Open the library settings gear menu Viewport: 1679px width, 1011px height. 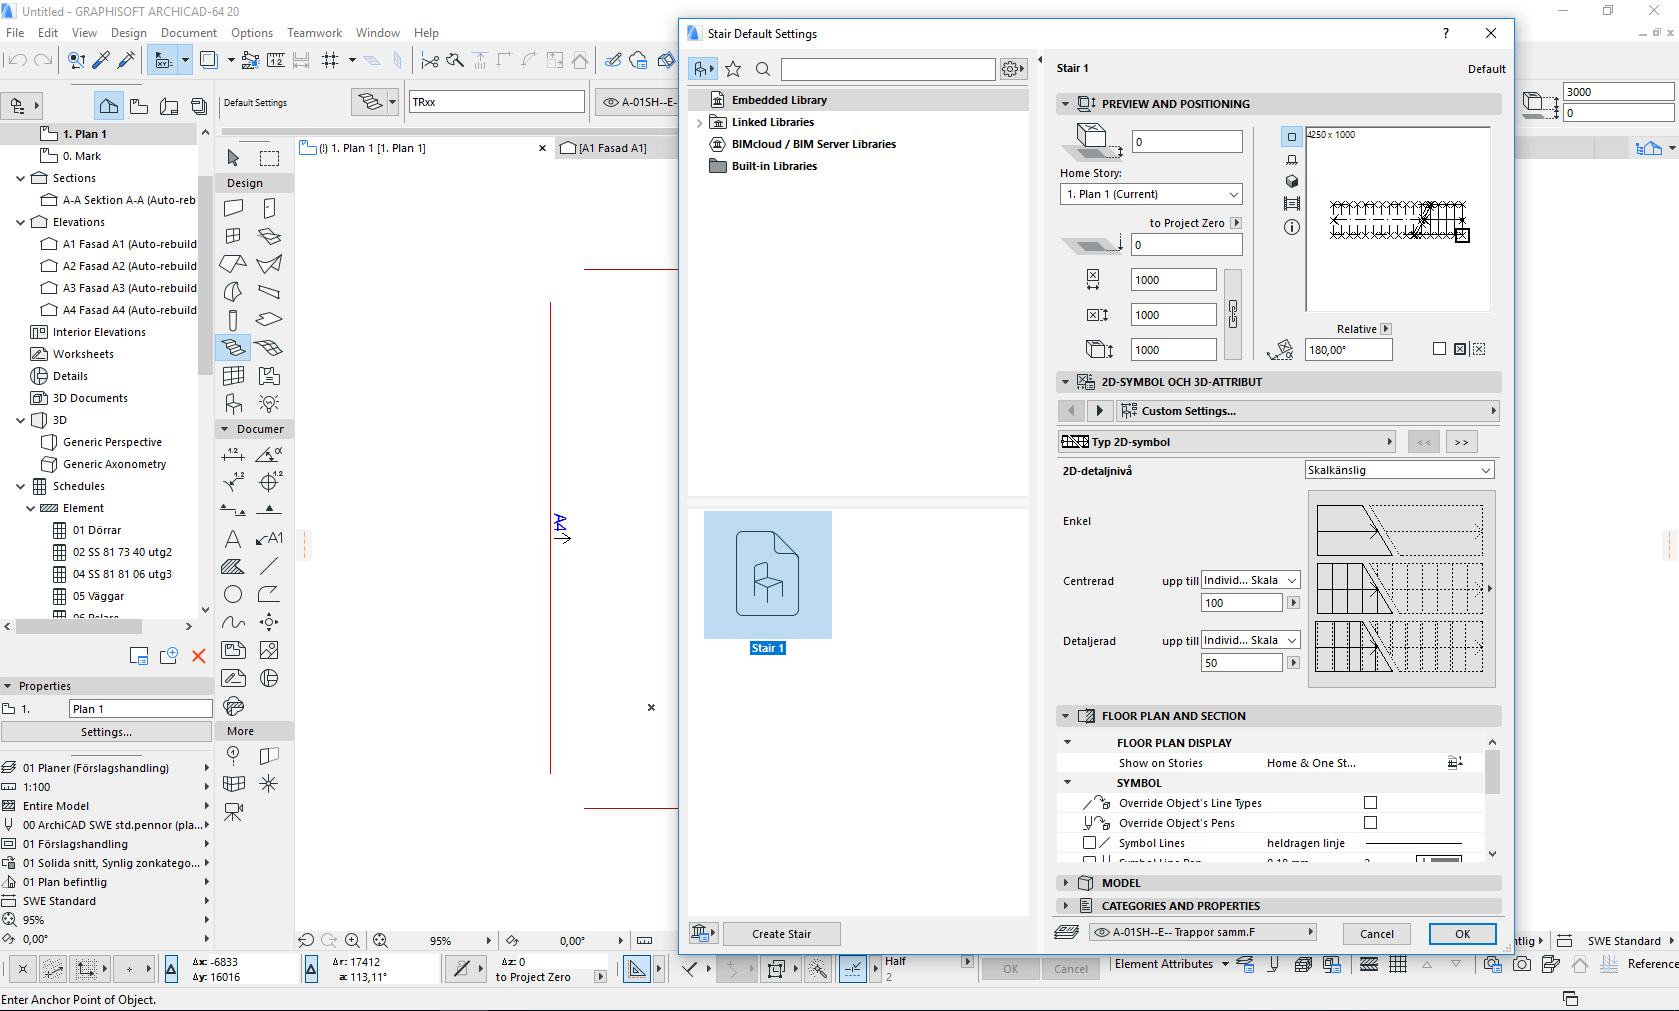pos(1013,69)
